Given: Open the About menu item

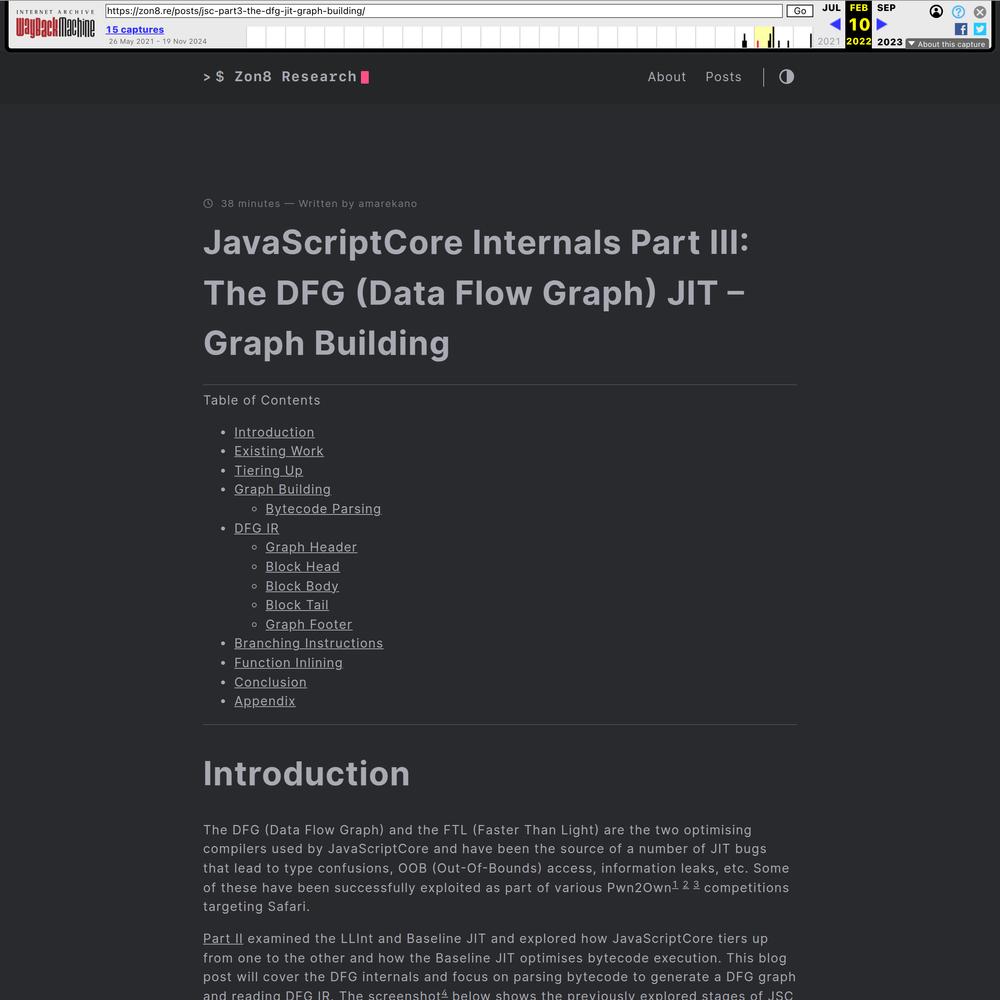Looking at the screenshot, I should [666, 77].
